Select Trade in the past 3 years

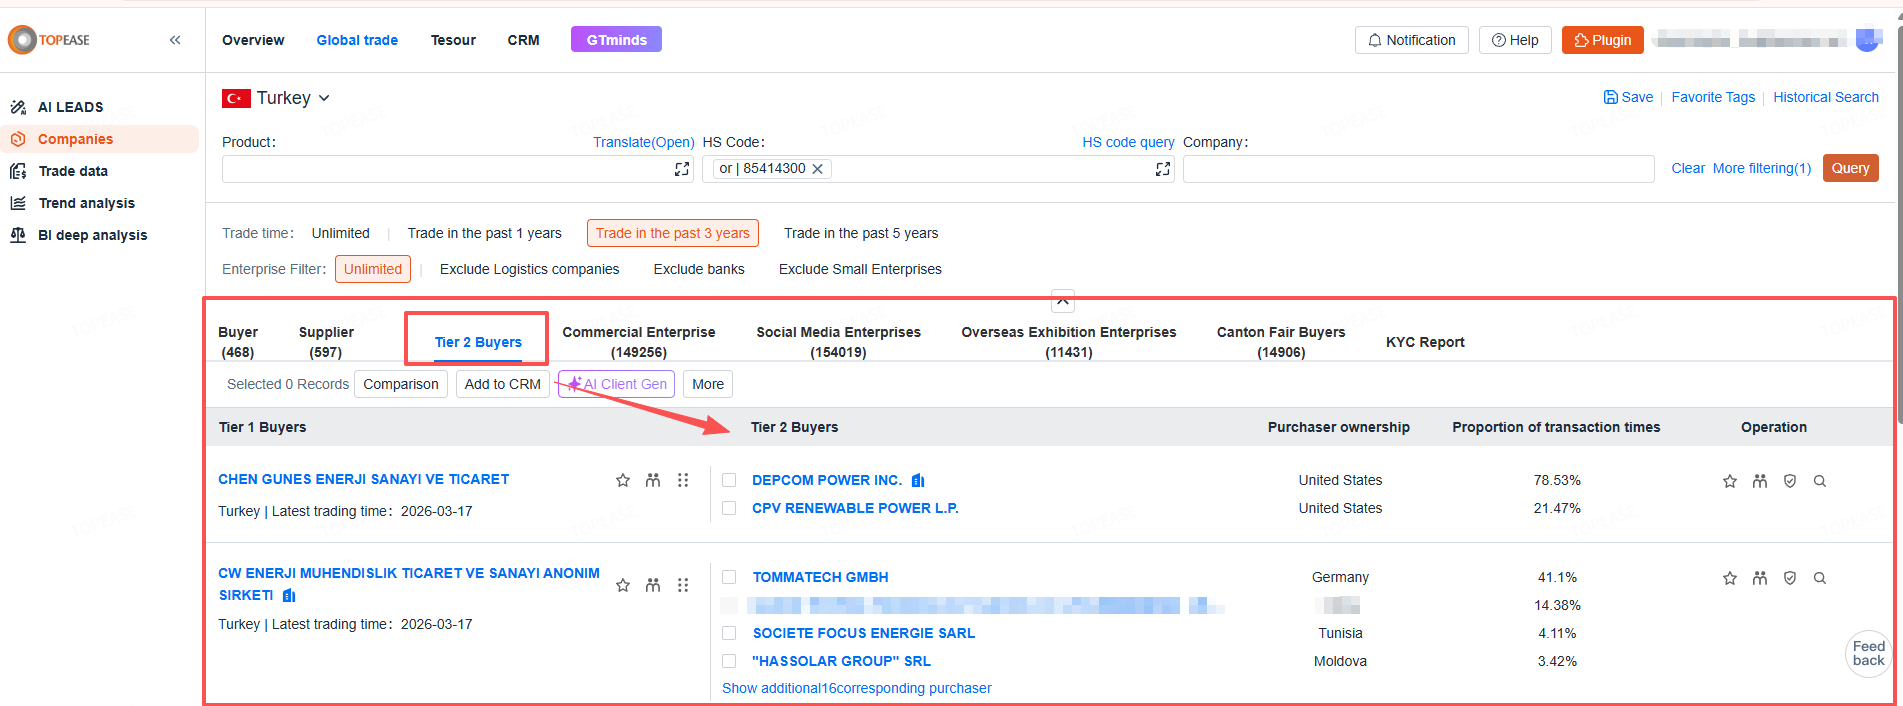672,233
